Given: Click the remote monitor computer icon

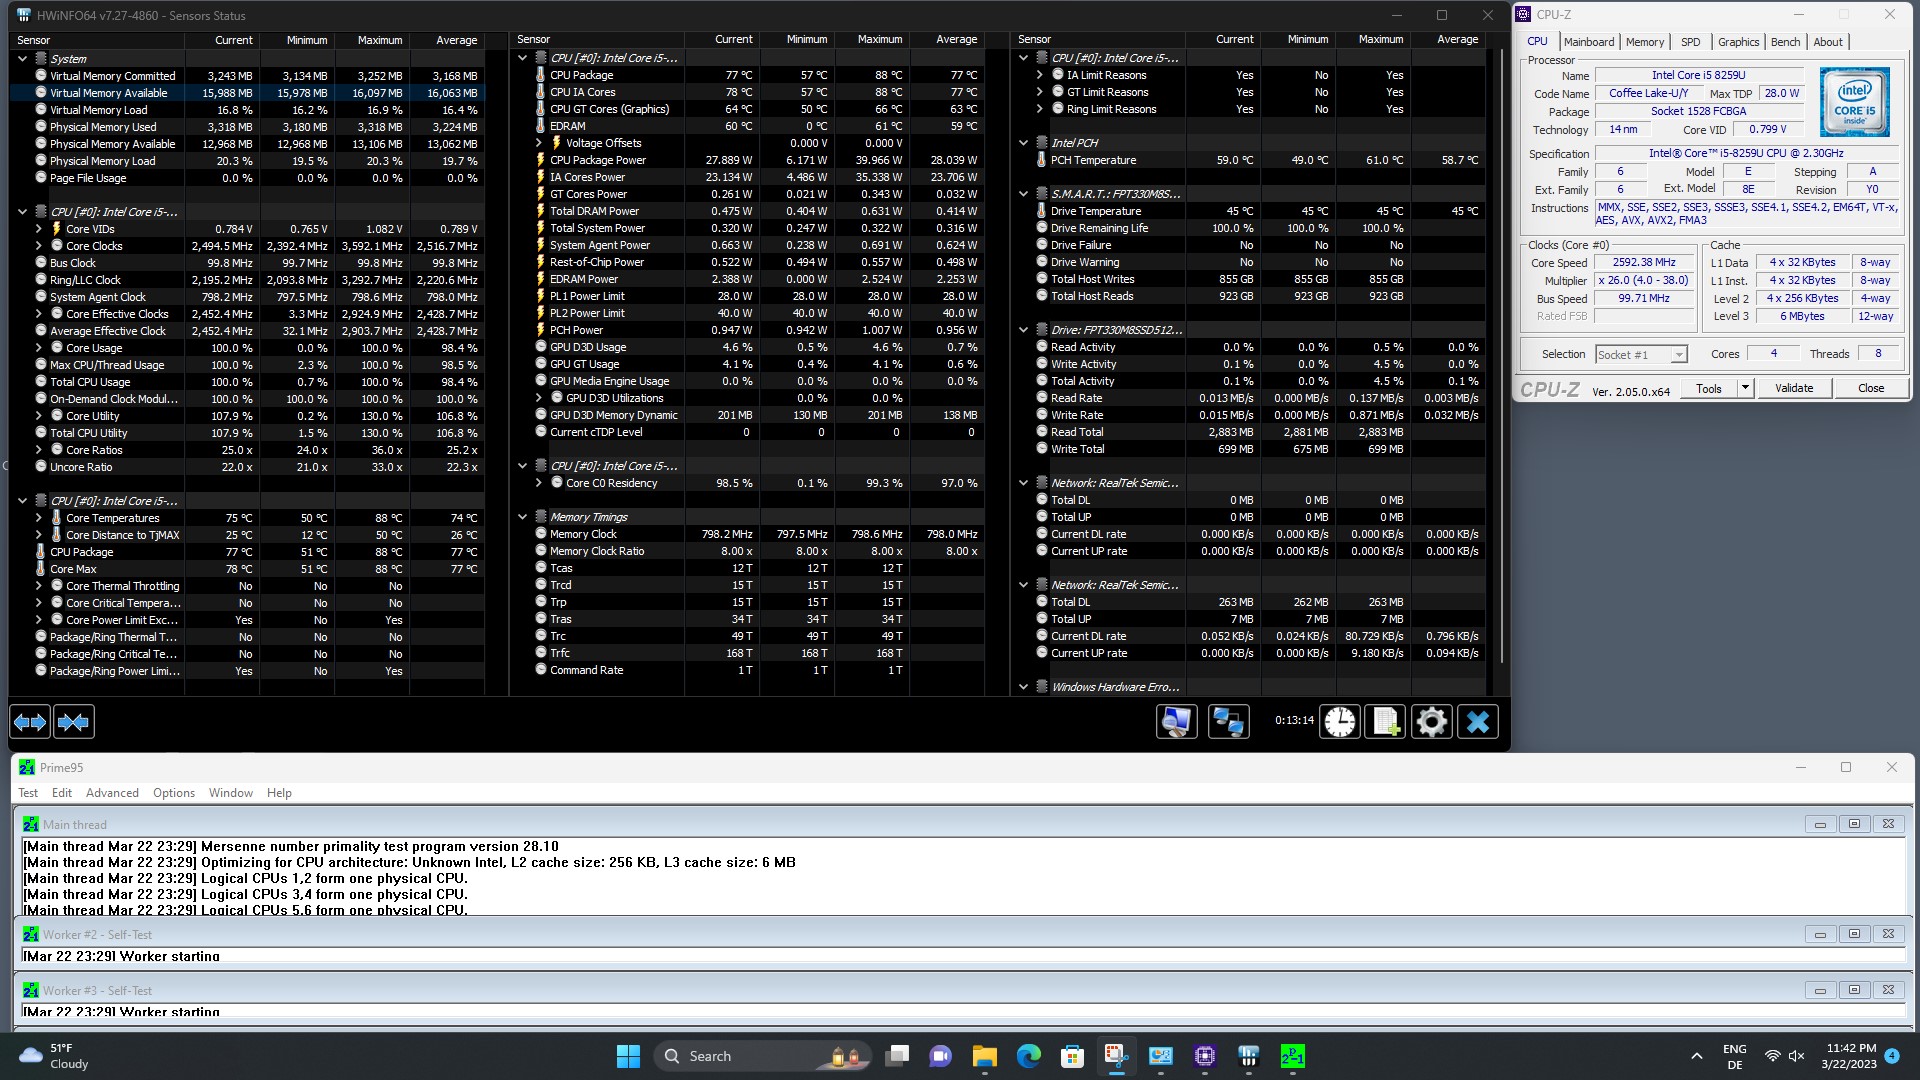Looking at the screenshot, I should click(x=1176, y=721).
